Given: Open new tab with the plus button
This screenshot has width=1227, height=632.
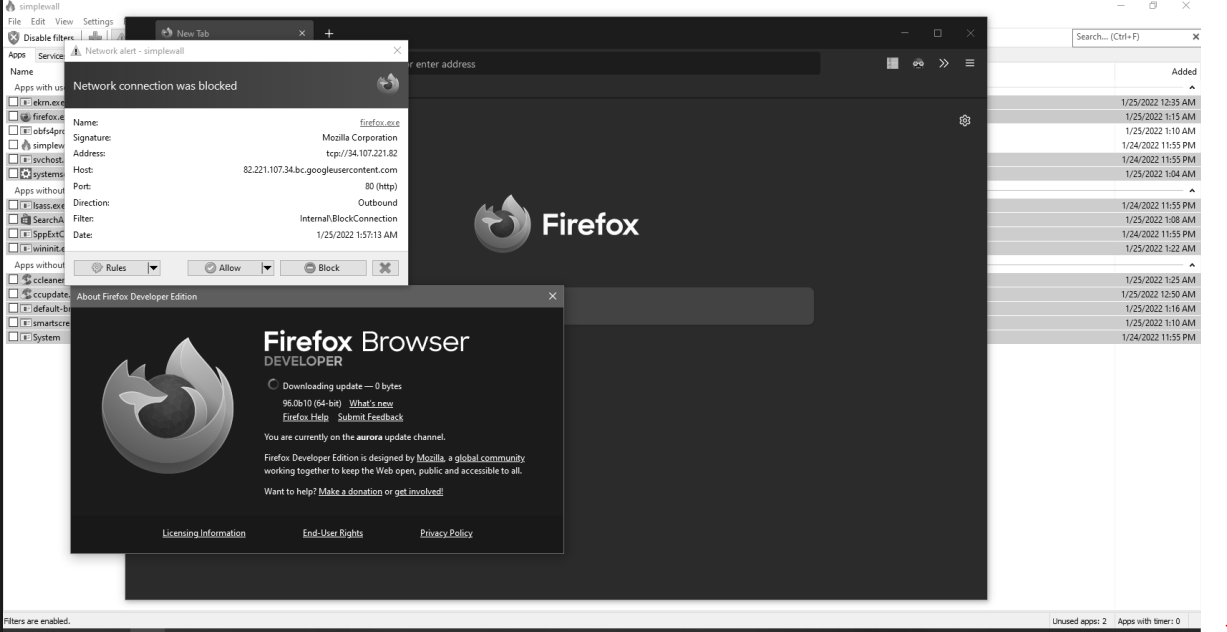Looking at the screenshot, I should tap(328, 34).
